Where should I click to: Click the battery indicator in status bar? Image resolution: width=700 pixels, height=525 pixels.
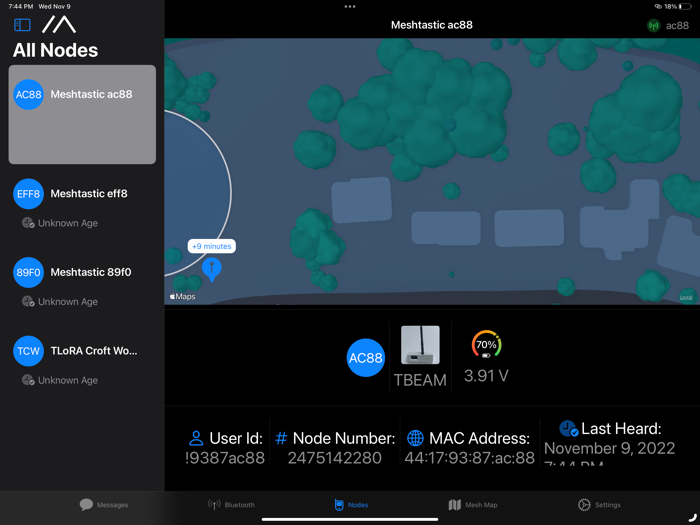click(x=685, y=7)
